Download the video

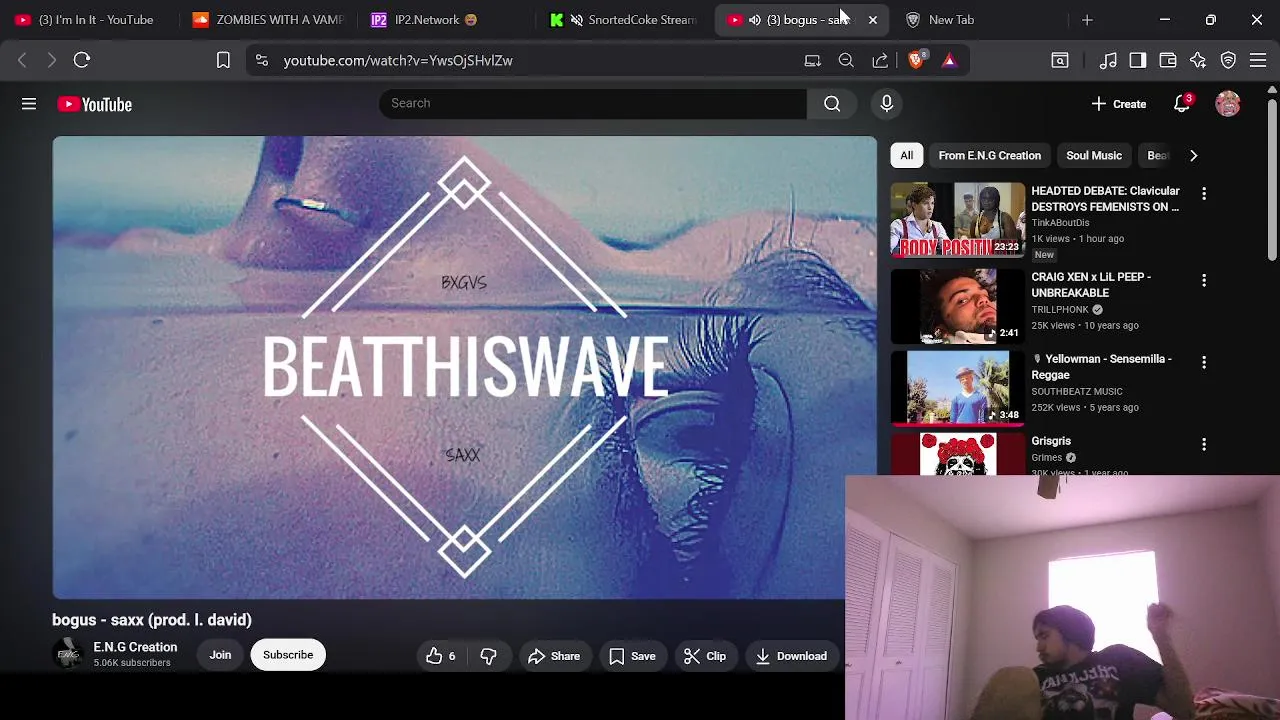(x=791, y=656)
